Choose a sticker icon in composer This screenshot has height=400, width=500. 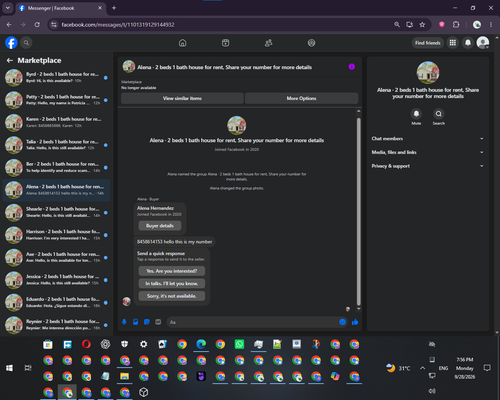coord(147,322)
